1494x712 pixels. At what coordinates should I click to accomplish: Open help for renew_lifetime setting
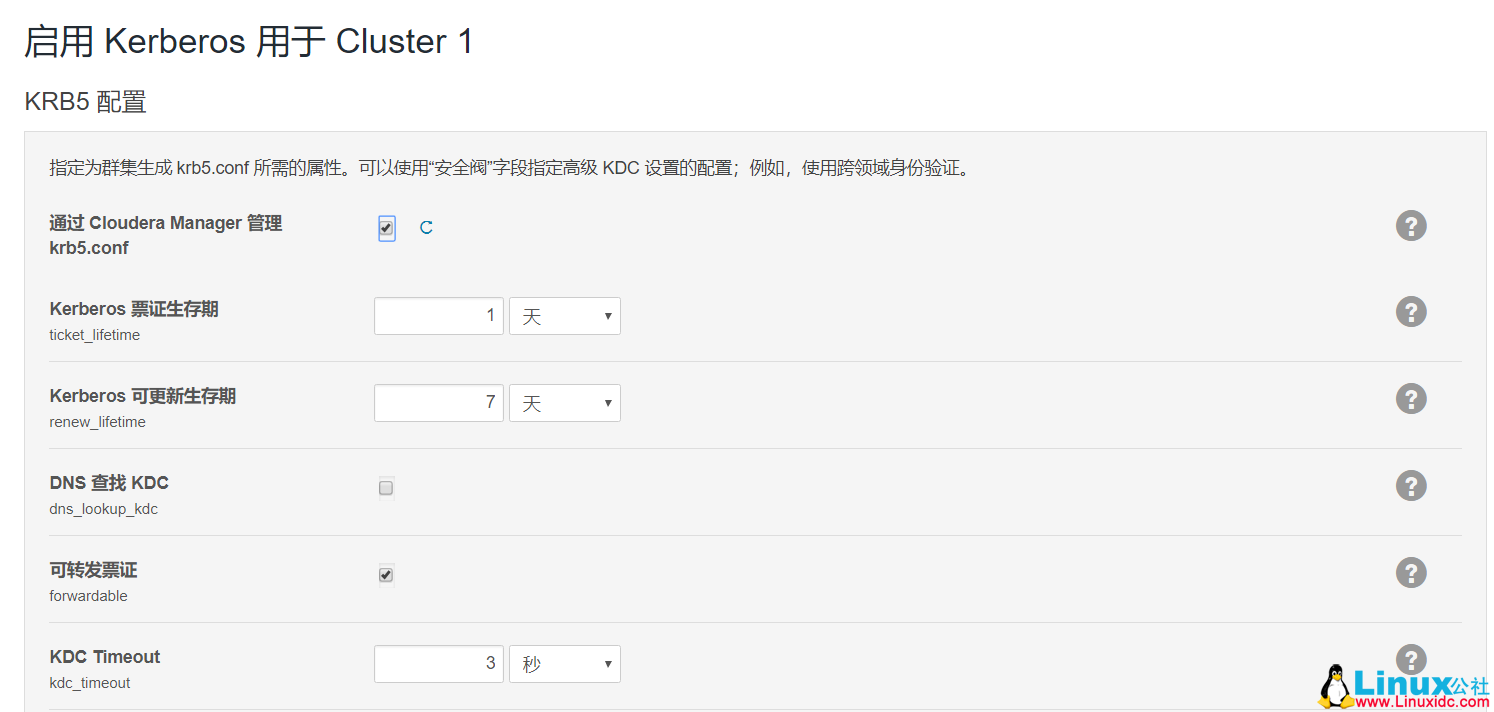pyautogui.click(x=1411, y=398)
